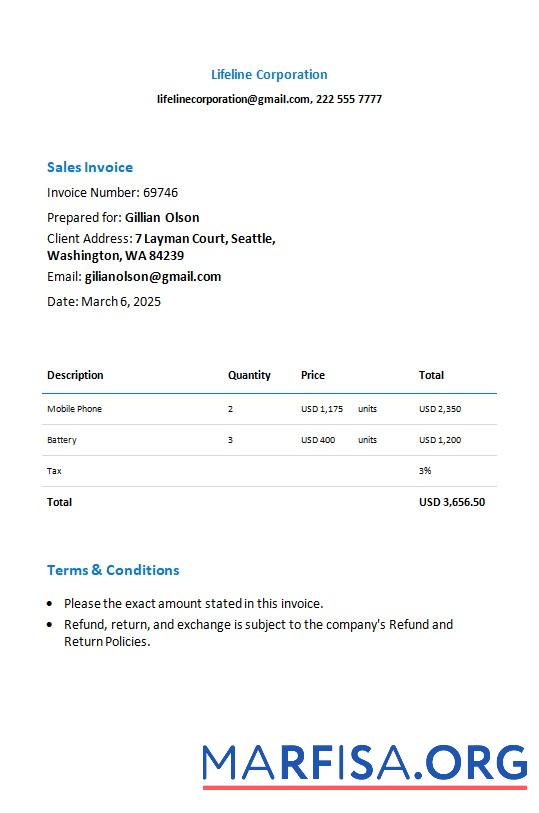539x813 pixels.
Task: Select the Sales Invoice heading
Action: [90, 167]
